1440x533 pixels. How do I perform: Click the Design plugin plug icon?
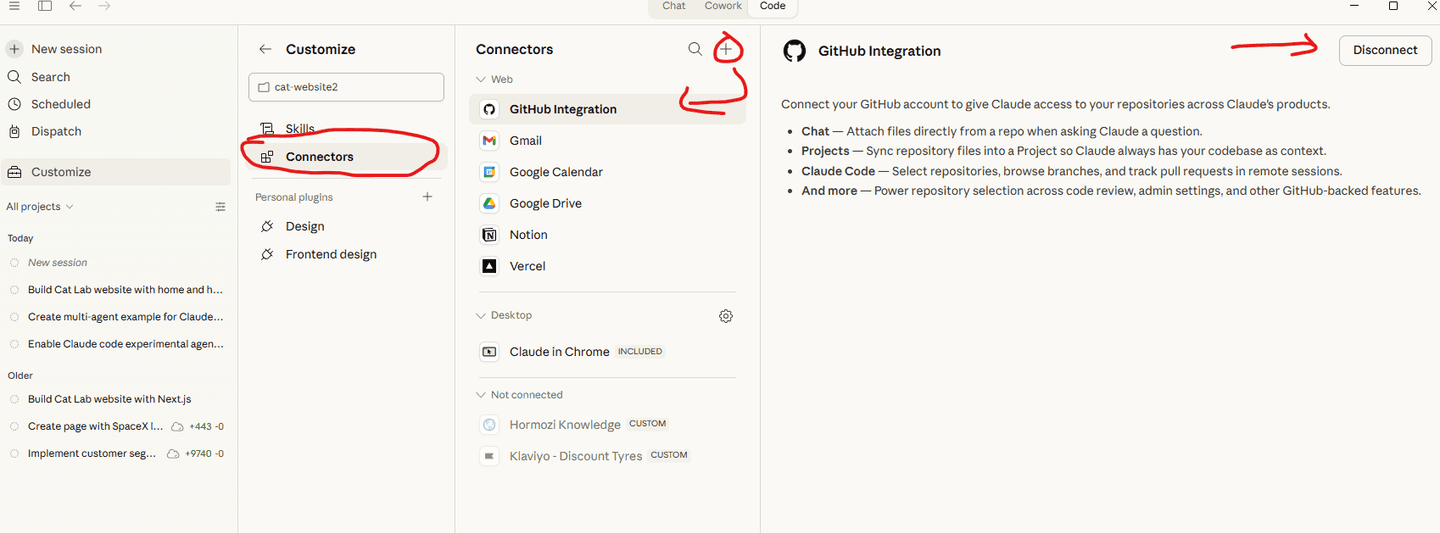pyautogui.click(x=267, y=227)
